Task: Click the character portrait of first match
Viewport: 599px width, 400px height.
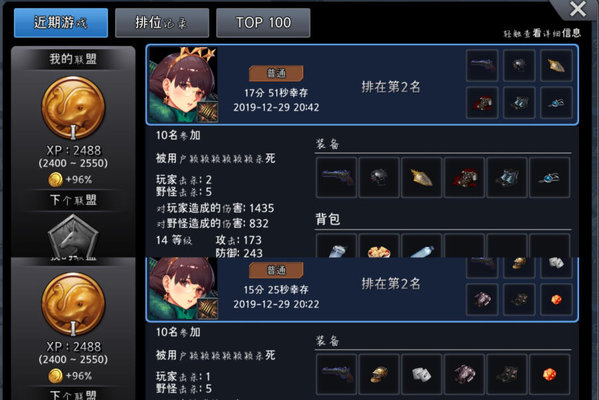Action: [x=183, y=85]
